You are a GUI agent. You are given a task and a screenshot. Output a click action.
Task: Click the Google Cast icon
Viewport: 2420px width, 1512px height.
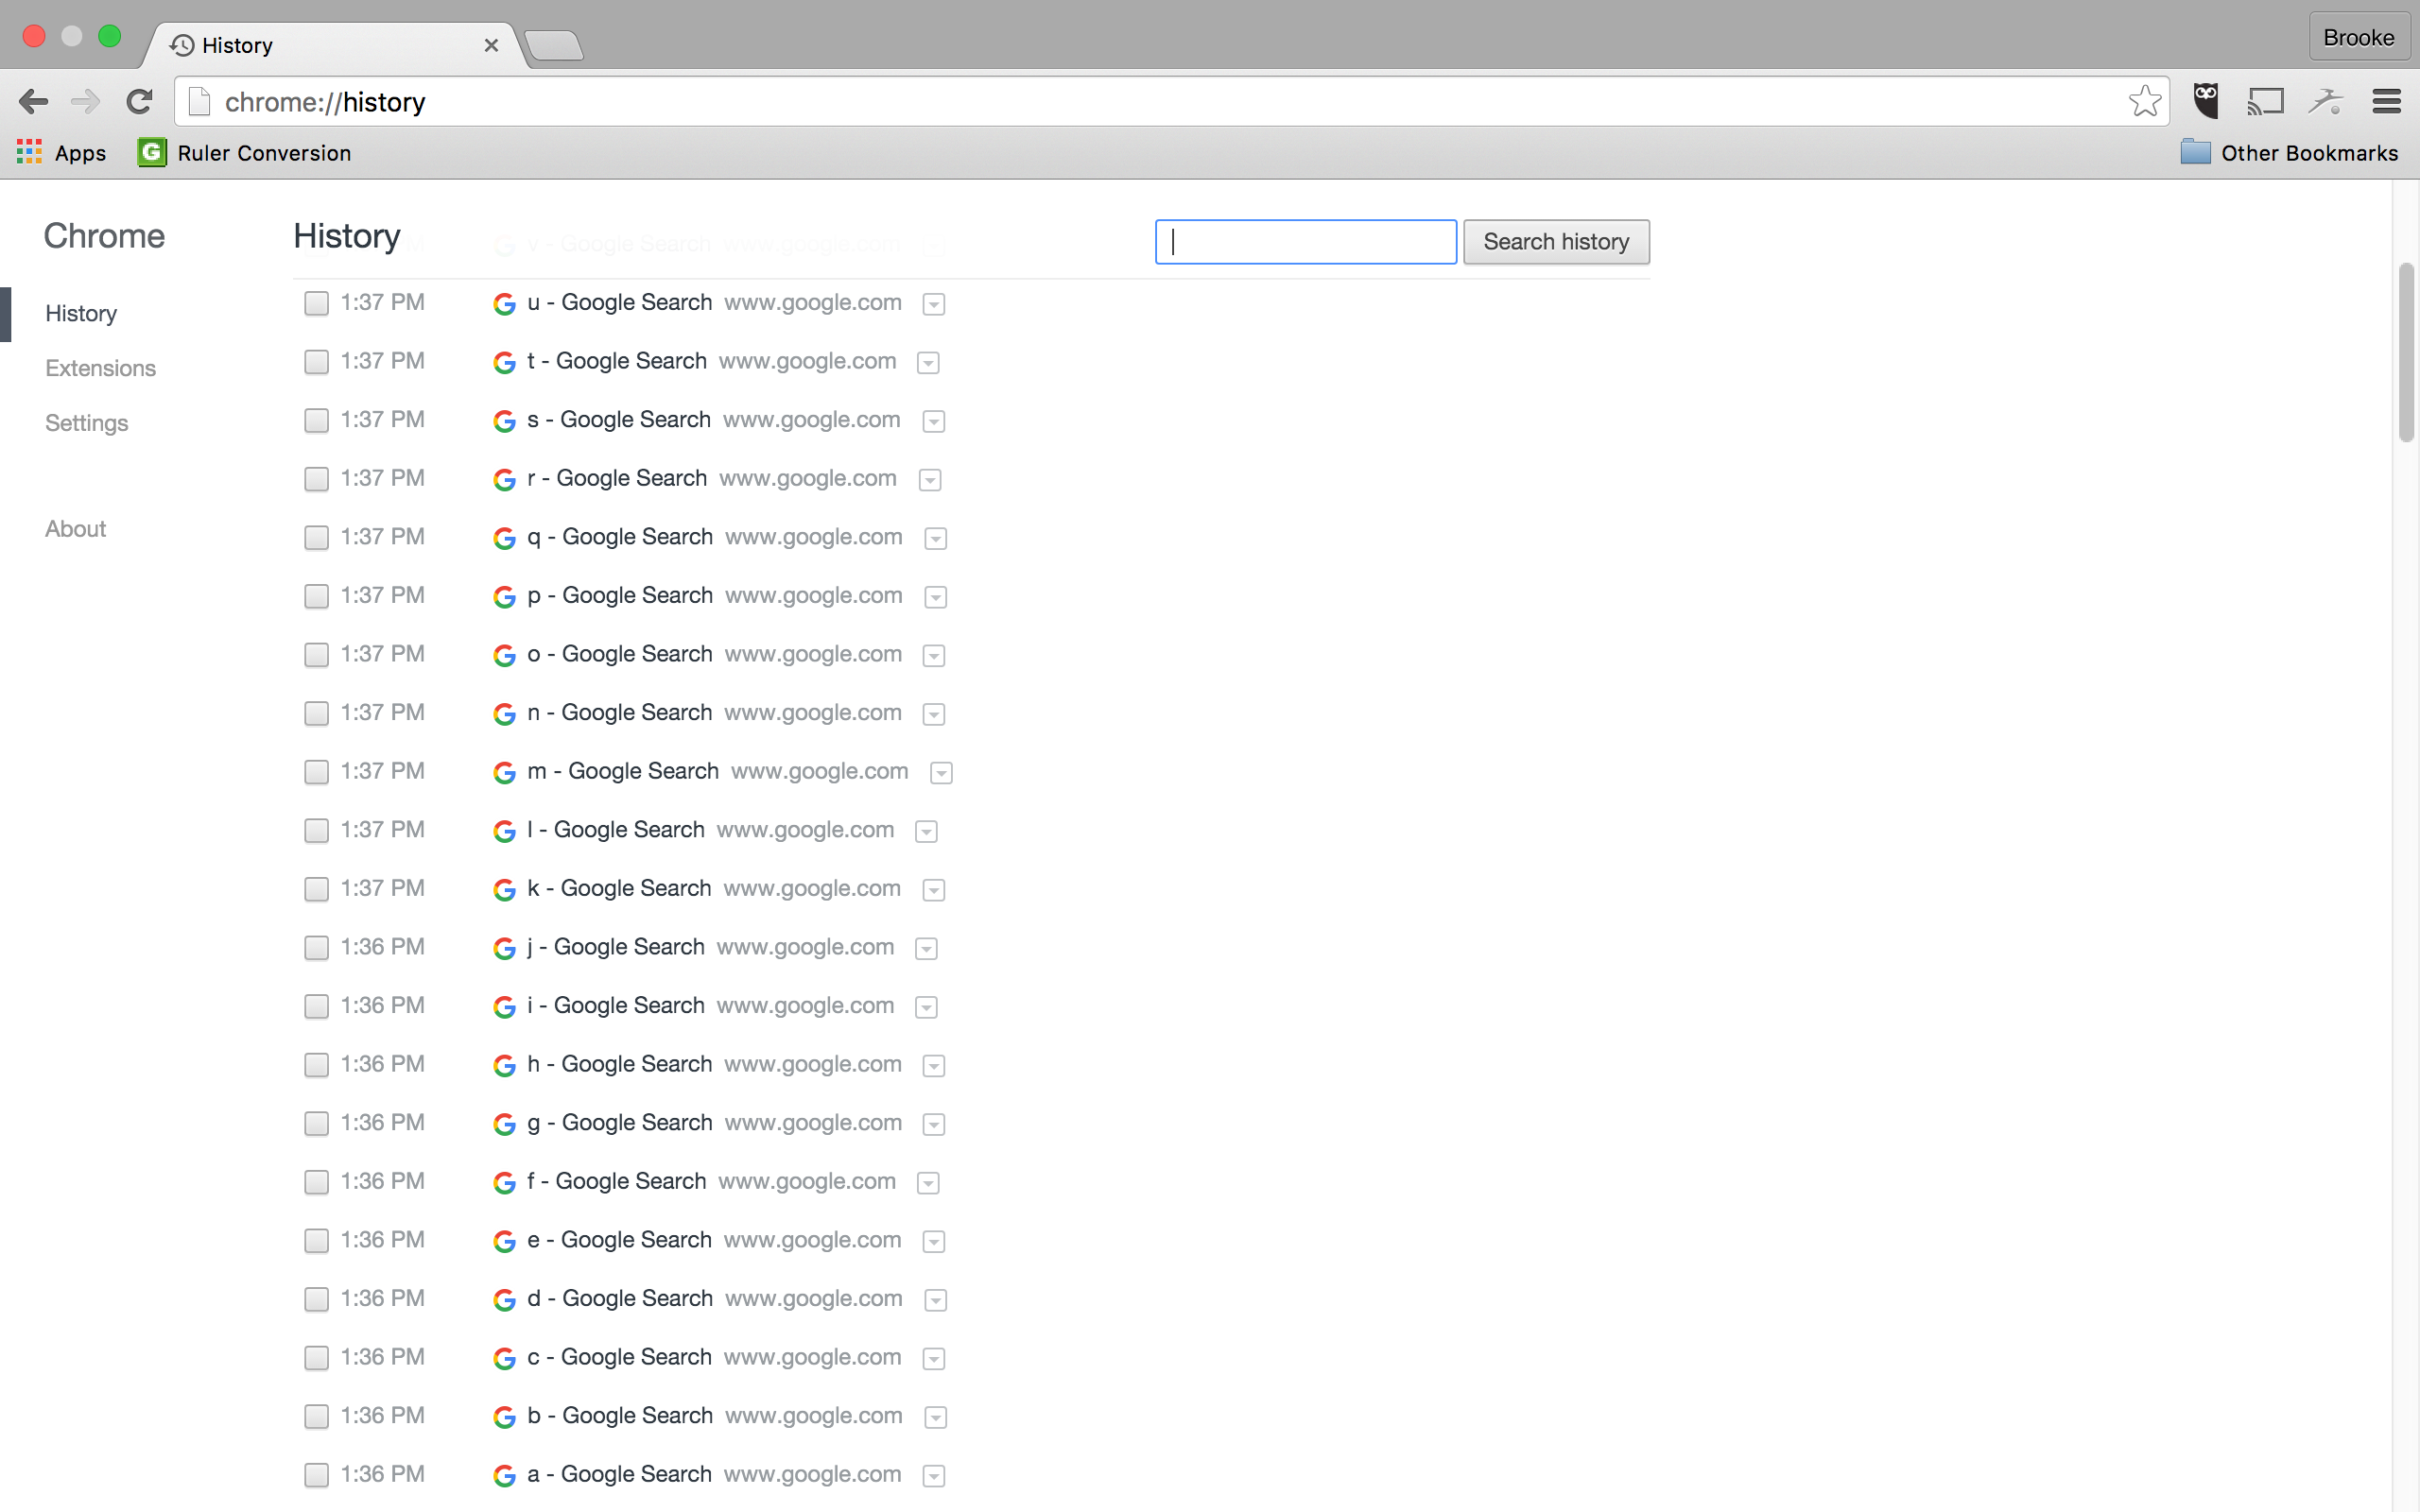(2266, 101)
